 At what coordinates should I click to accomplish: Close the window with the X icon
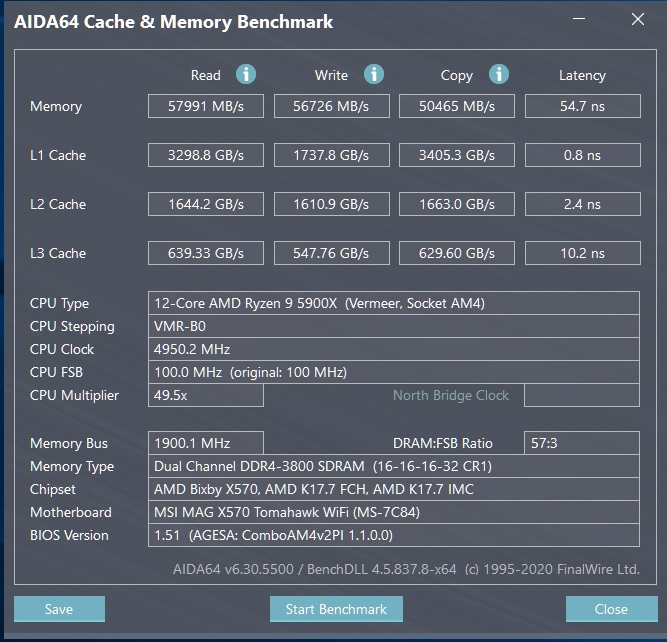[x=638, y=19]
